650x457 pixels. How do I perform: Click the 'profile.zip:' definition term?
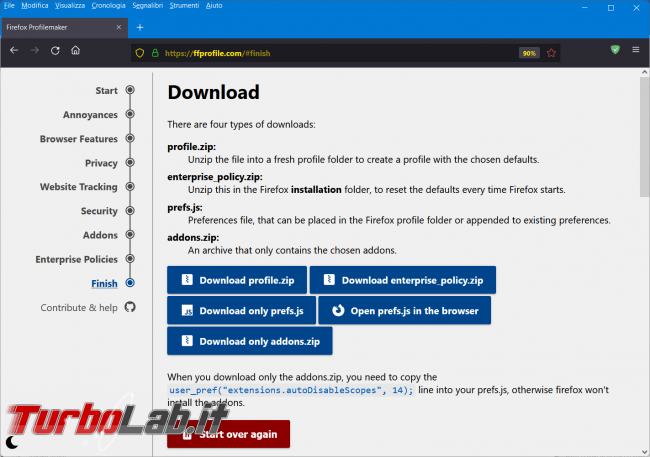(x=192, y=147)
